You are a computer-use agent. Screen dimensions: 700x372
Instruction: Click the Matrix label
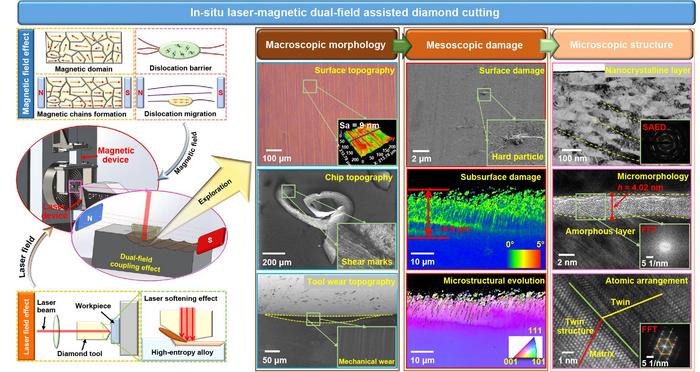601,353
